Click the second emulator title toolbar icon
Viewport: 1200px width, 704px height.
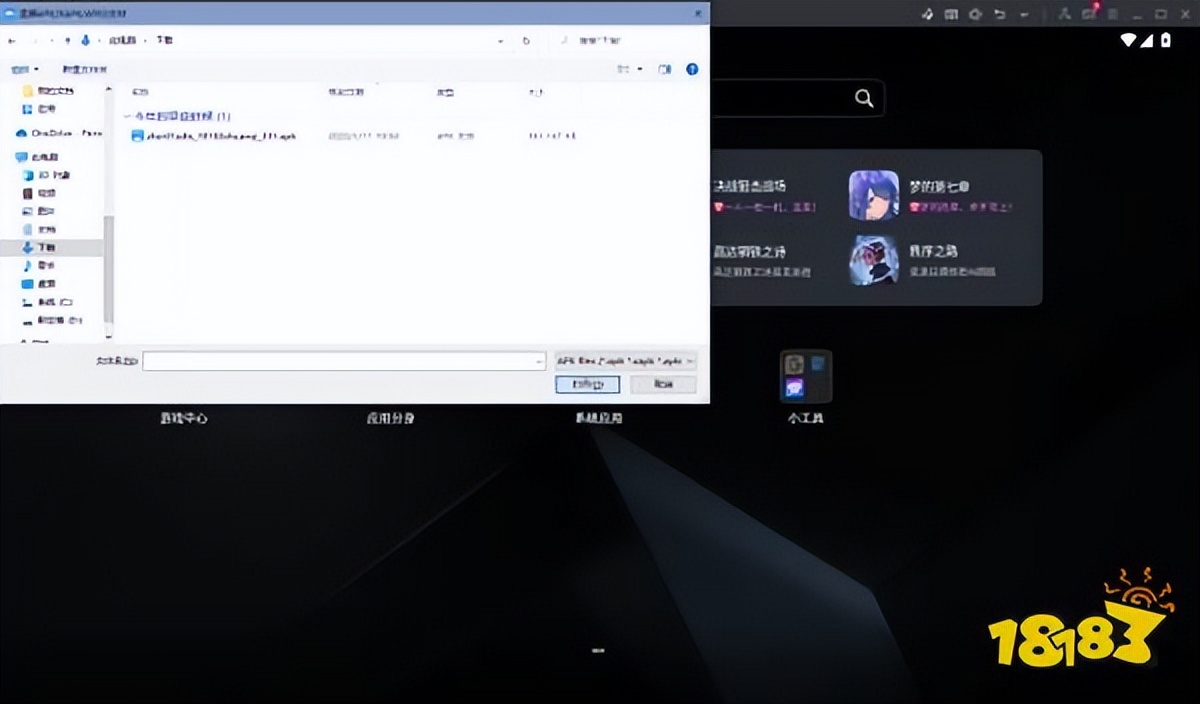click(x=951, y=14)
